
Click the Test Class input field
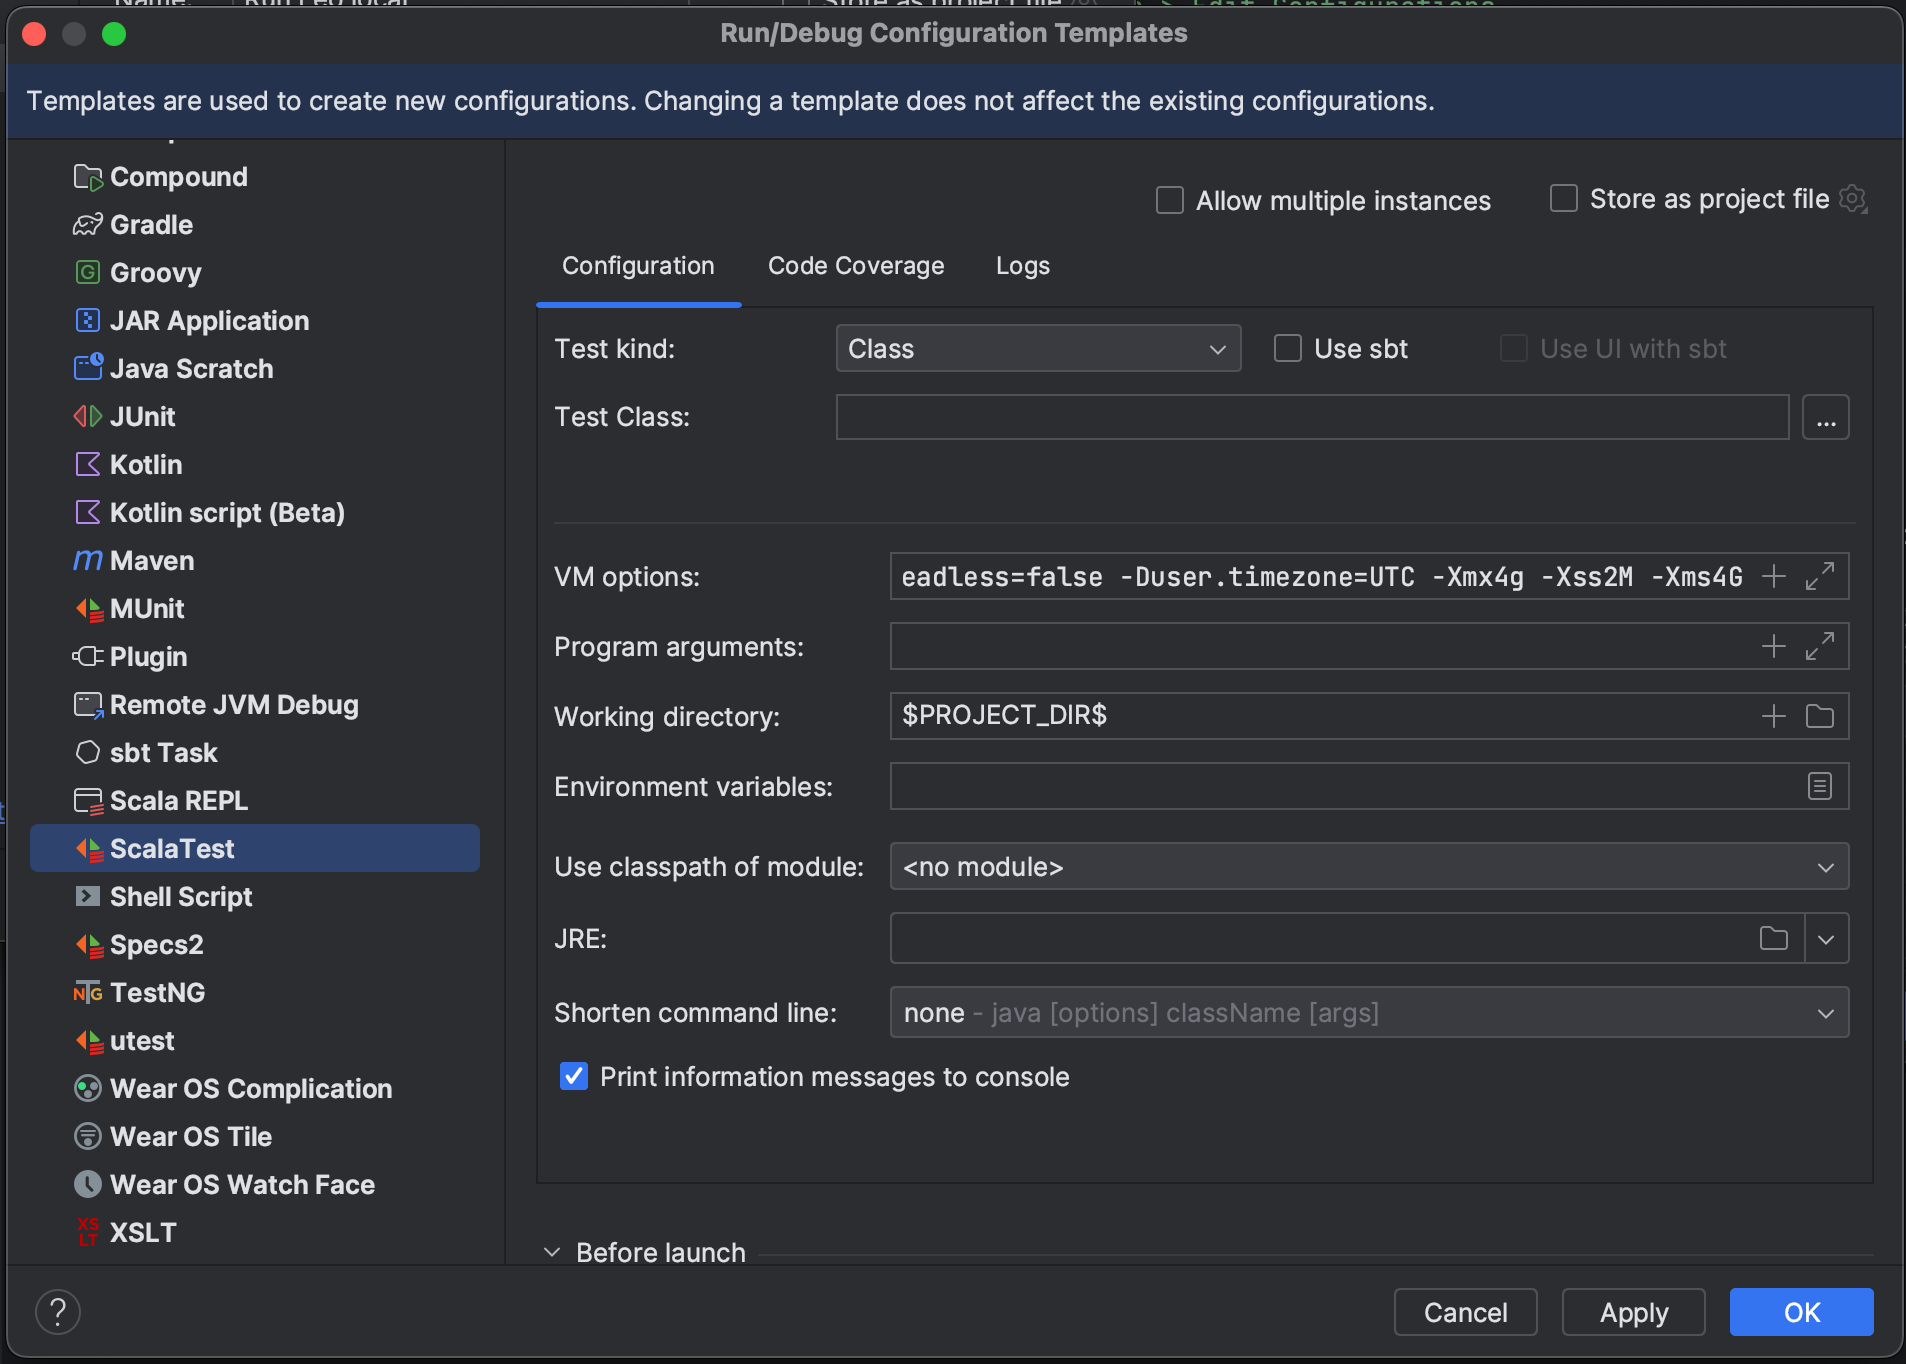(x=1311, y=418)
